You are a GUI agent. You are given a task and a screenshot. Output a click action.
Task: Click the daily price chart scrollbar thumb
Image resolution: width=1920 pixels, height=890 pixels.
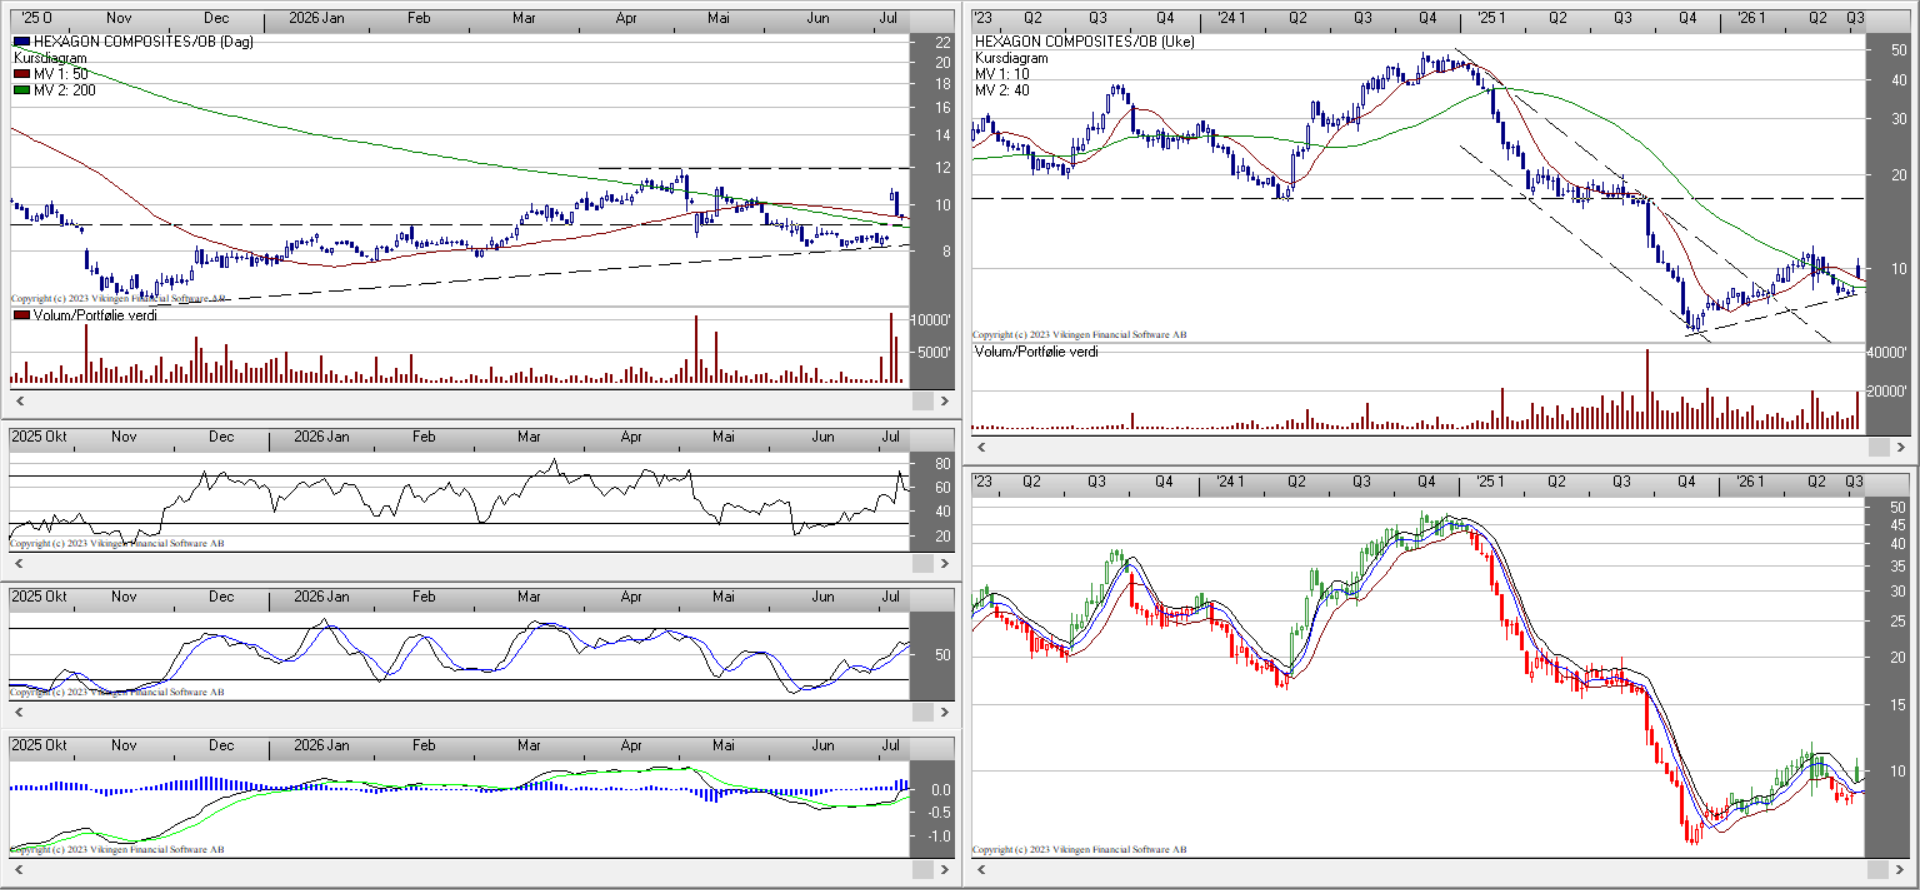pyautogui.click(x=922, y=401)
